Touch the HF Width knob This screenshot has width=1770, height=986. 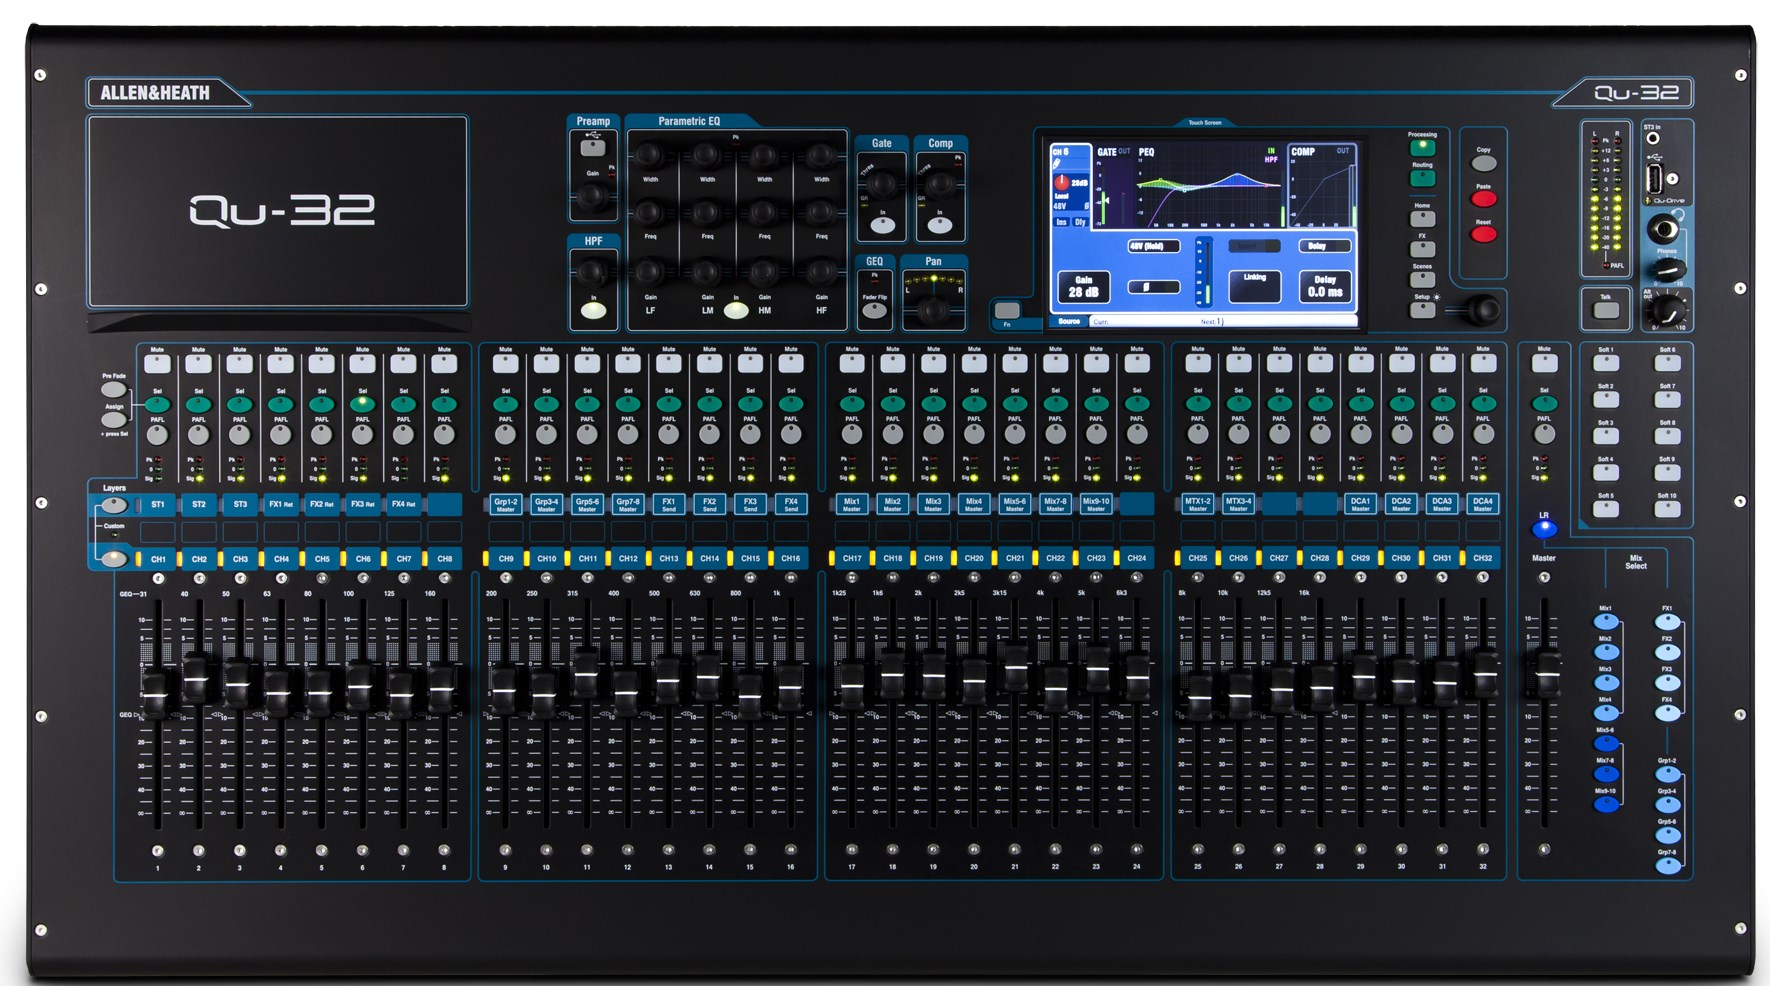pyautogui.click(x=821, y=155)
